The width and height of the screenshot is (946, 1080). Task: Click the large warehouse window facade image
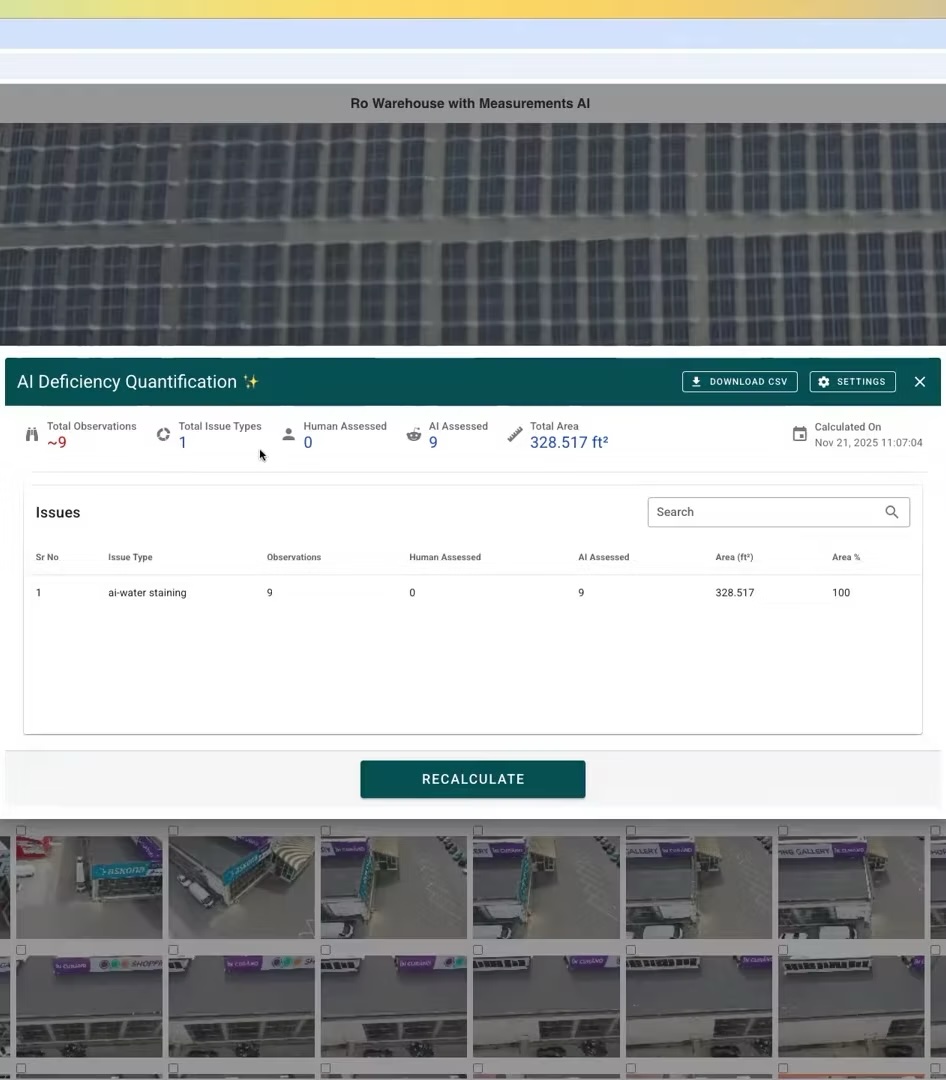point(473,234)
